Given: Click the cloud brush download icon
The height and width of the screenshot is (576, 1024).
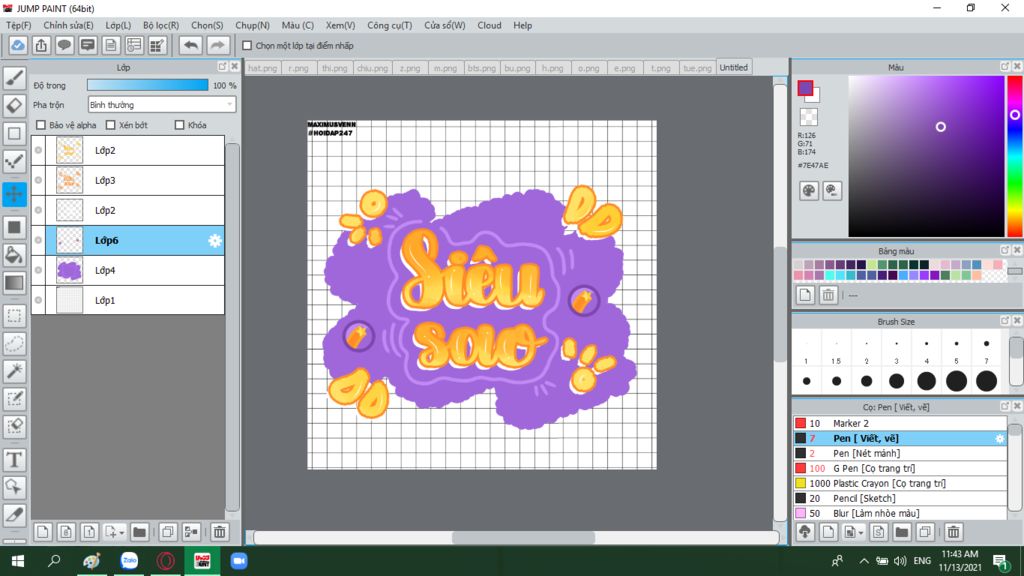Looking at the screenshot, I should point(805,532).
